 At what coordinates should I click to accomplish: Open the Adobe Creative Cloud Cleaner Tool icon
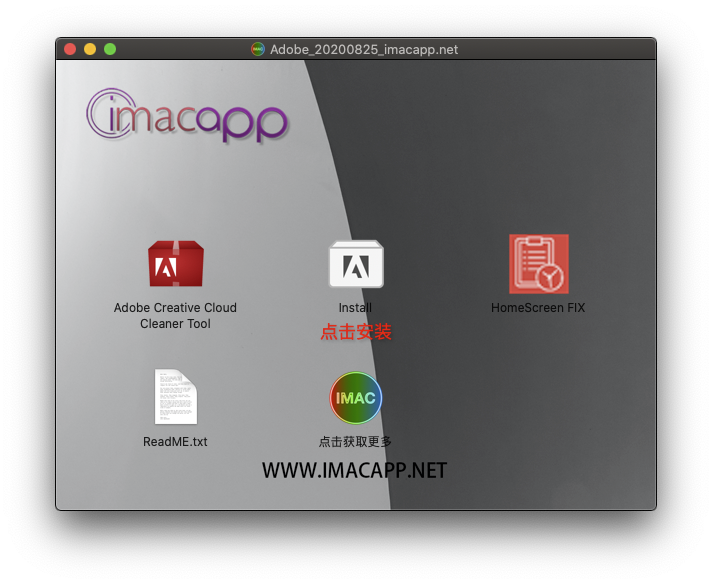(x=176, y=264)
